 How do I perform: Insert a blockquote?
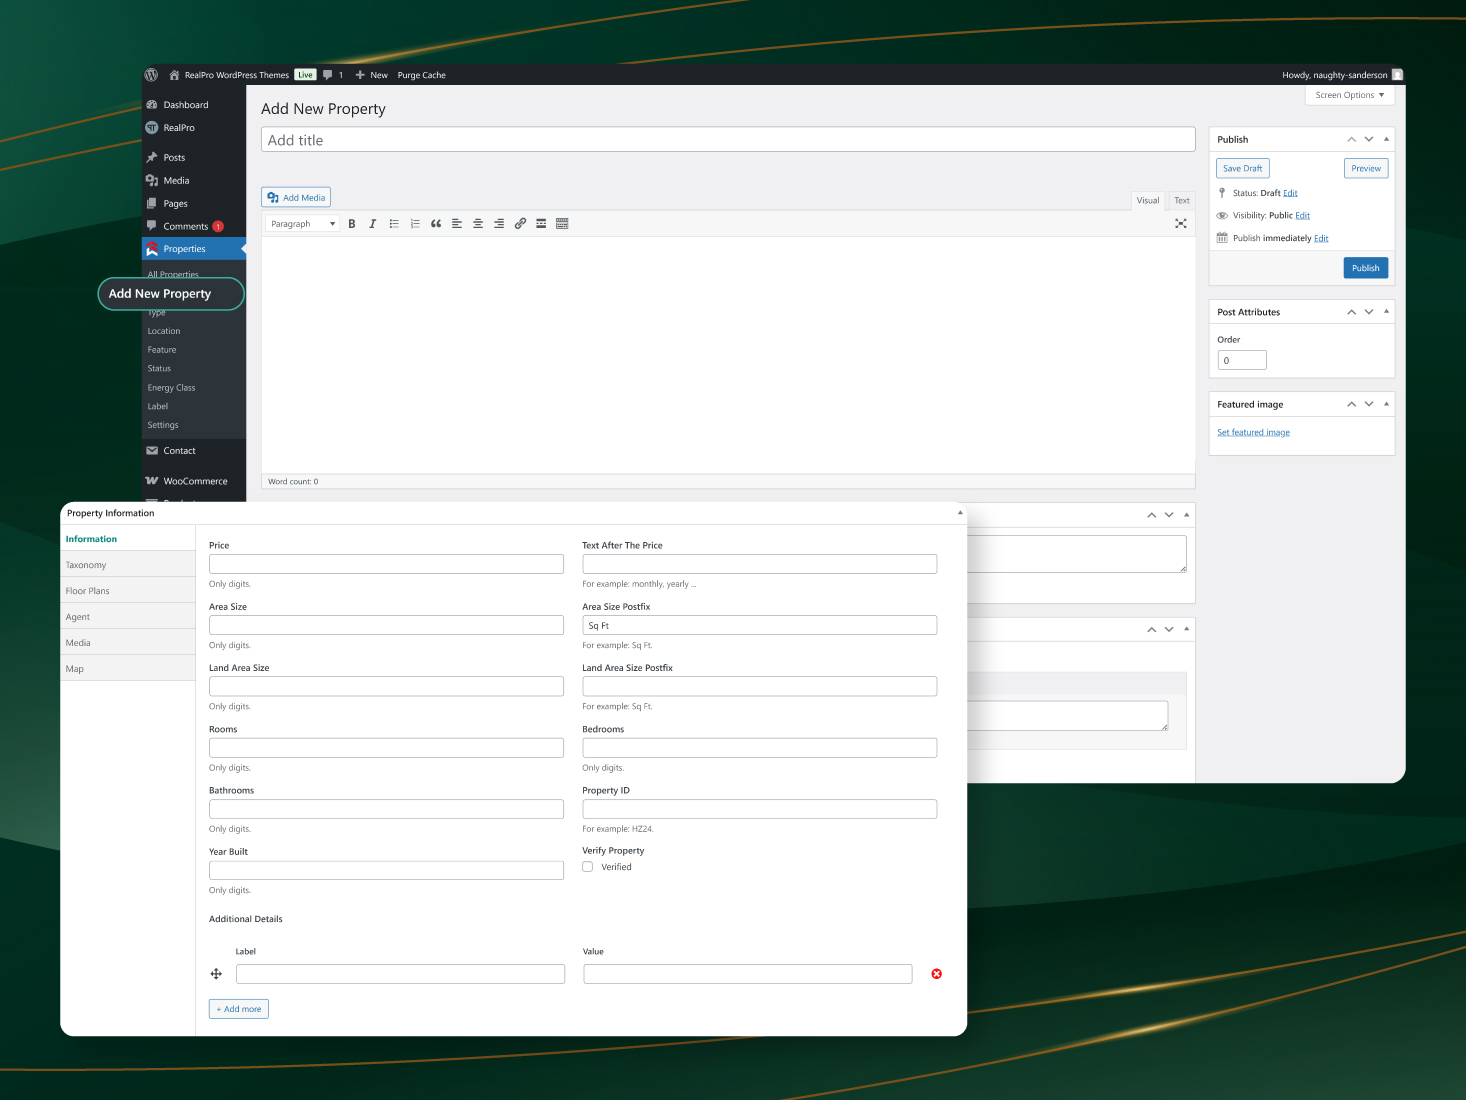(x=436, y=224)
